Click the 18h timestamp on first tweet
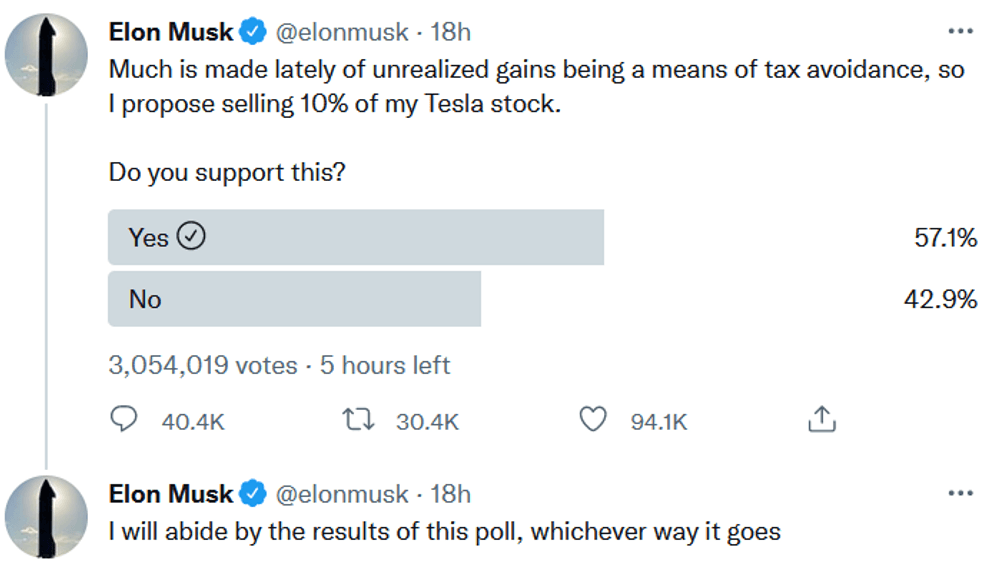Viewport: 1000px width, 564px height. coord(450,33)
